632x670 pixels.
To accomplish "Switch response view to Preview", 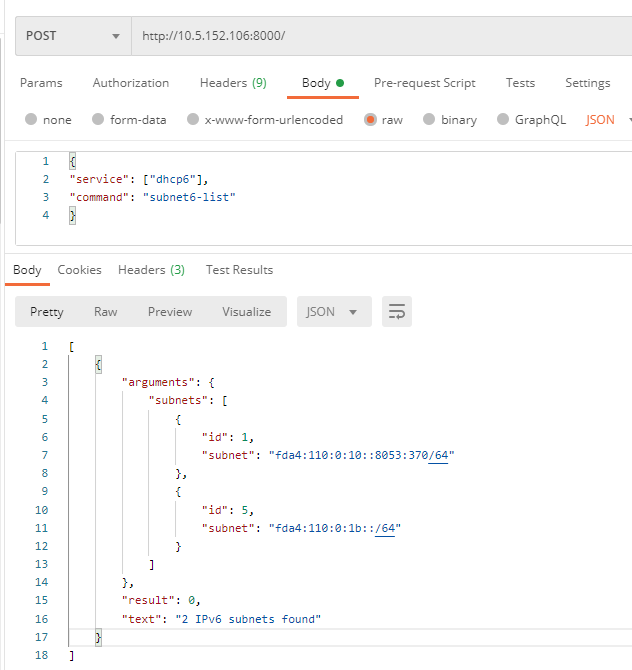I will 170,312.
